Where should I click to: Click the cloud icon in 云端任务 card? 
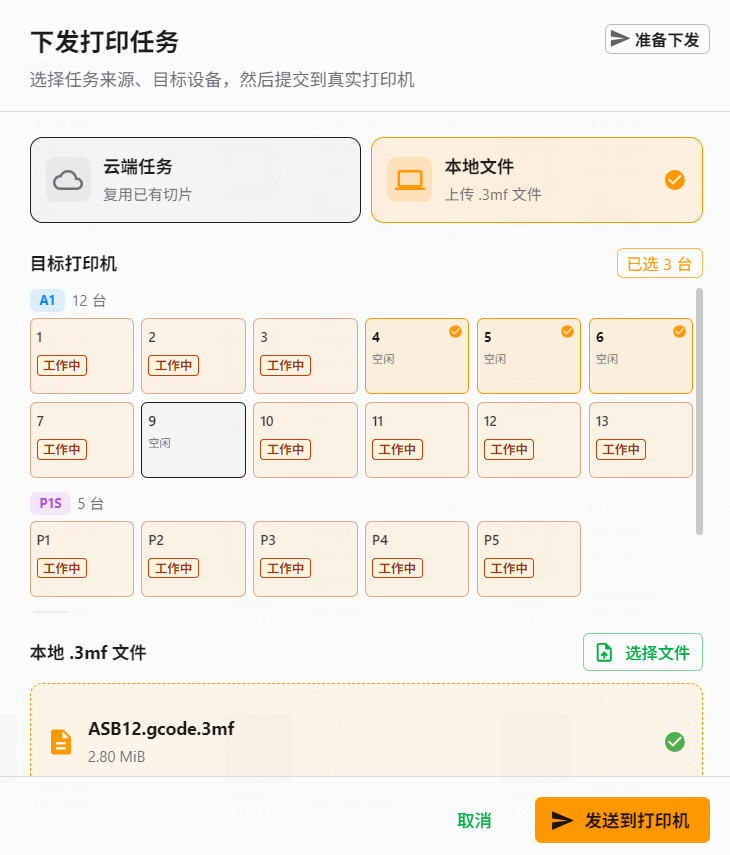click(68, 180)
